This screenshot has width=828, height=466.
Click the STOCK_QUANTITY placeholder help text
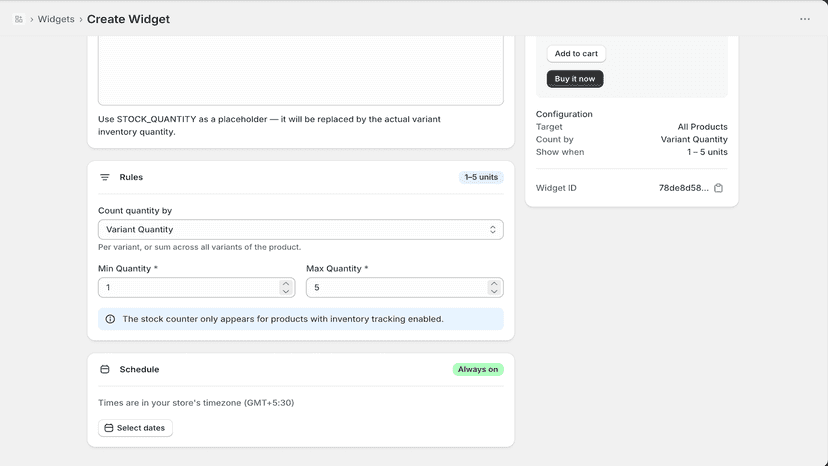269,125
